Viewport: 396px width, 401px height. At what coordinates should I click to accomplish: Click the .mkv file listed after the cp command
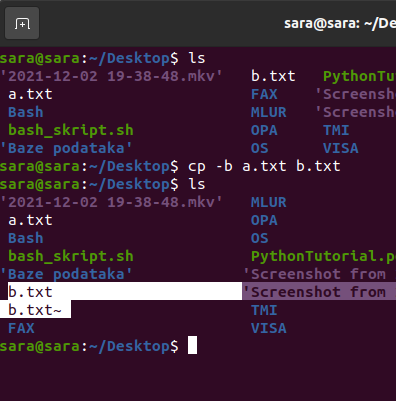point(111,202)
